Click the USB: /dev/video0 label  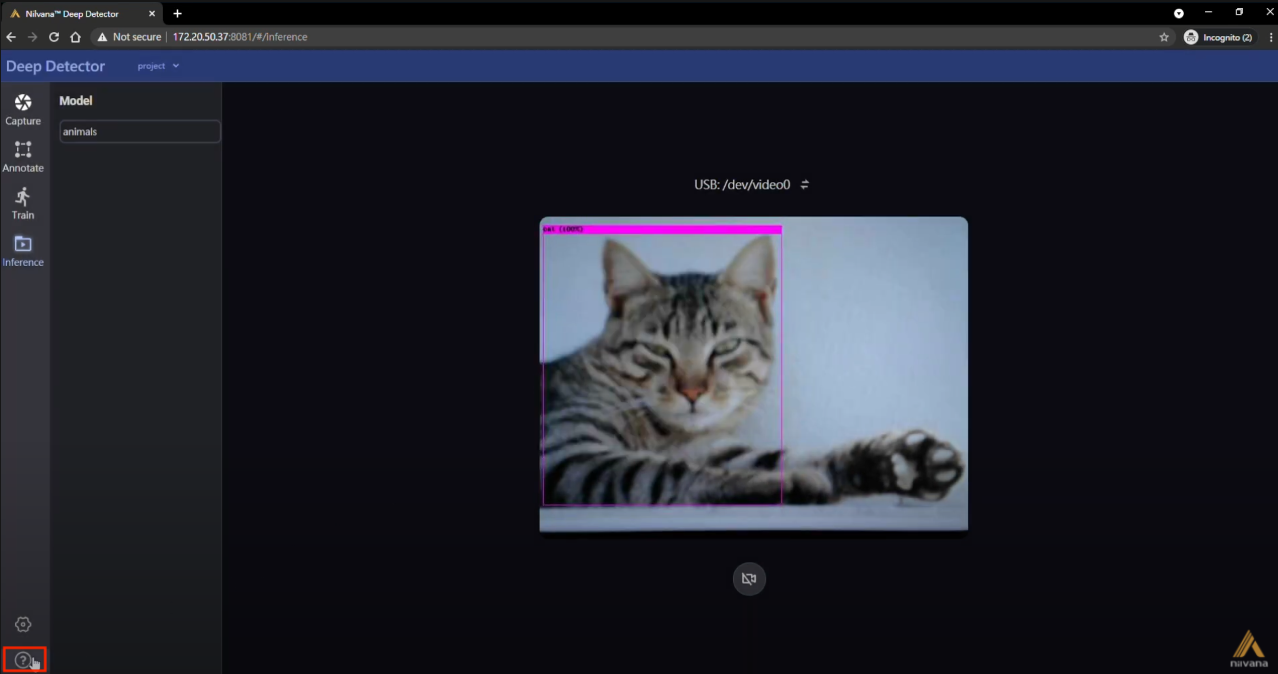(x=742, y=185)
